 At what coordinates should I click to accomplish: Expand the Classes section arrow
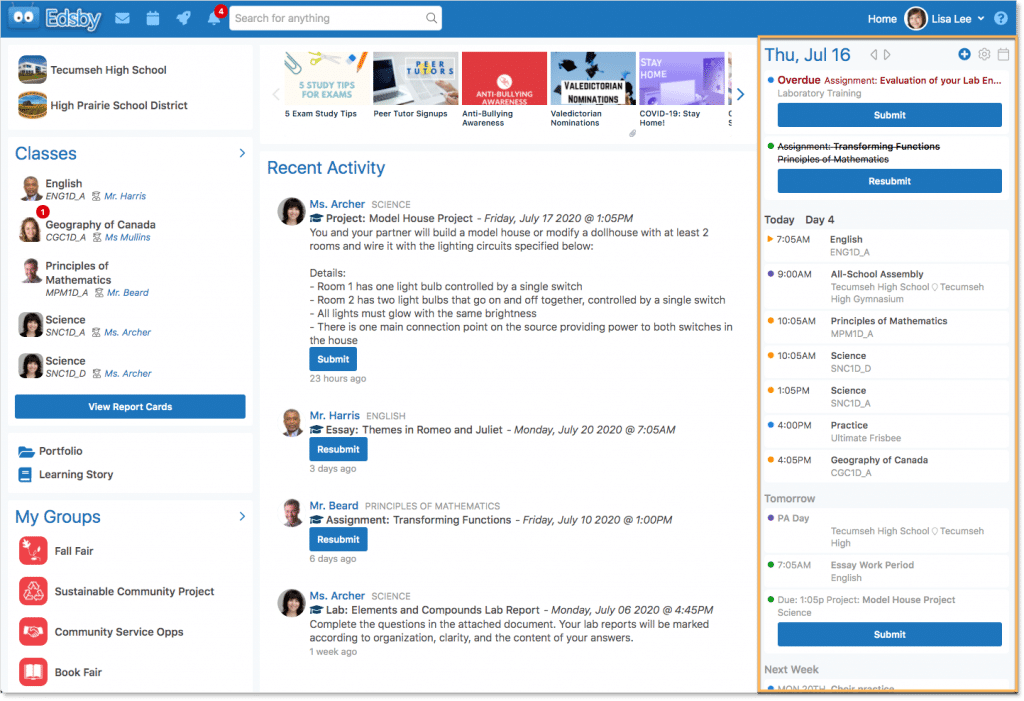(x=242, y=153)
